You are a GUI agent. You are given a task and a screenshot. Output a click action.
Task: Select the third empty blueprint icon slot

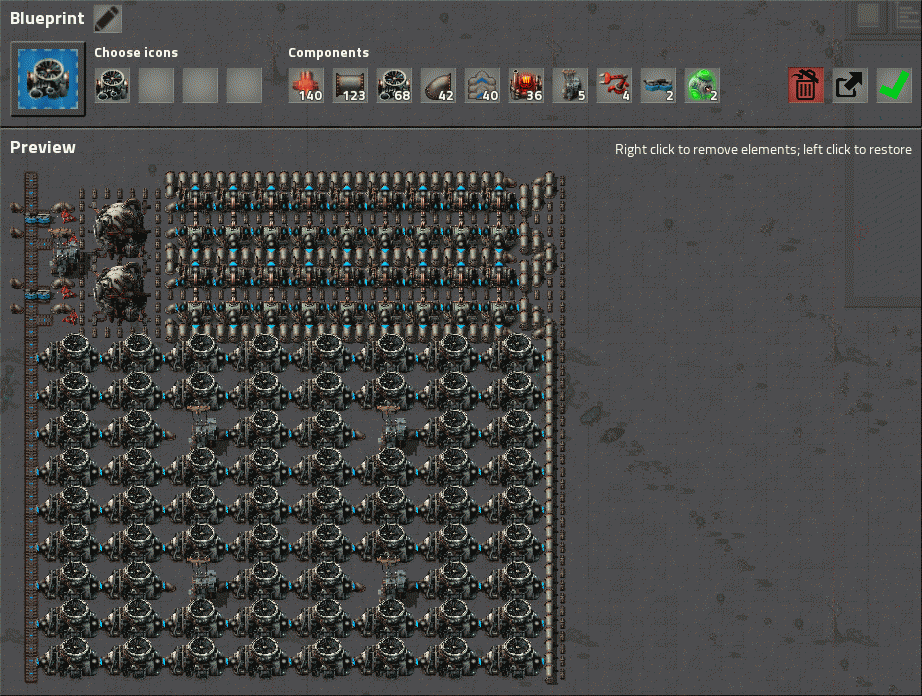(x=200, y=85)
